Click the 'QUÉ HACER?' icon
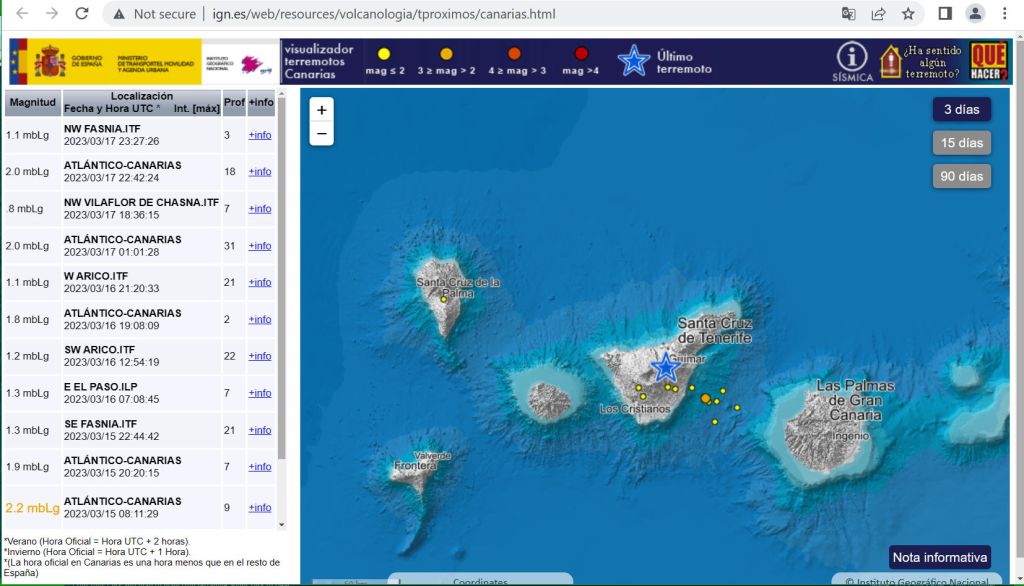 (x=988, y=61)
